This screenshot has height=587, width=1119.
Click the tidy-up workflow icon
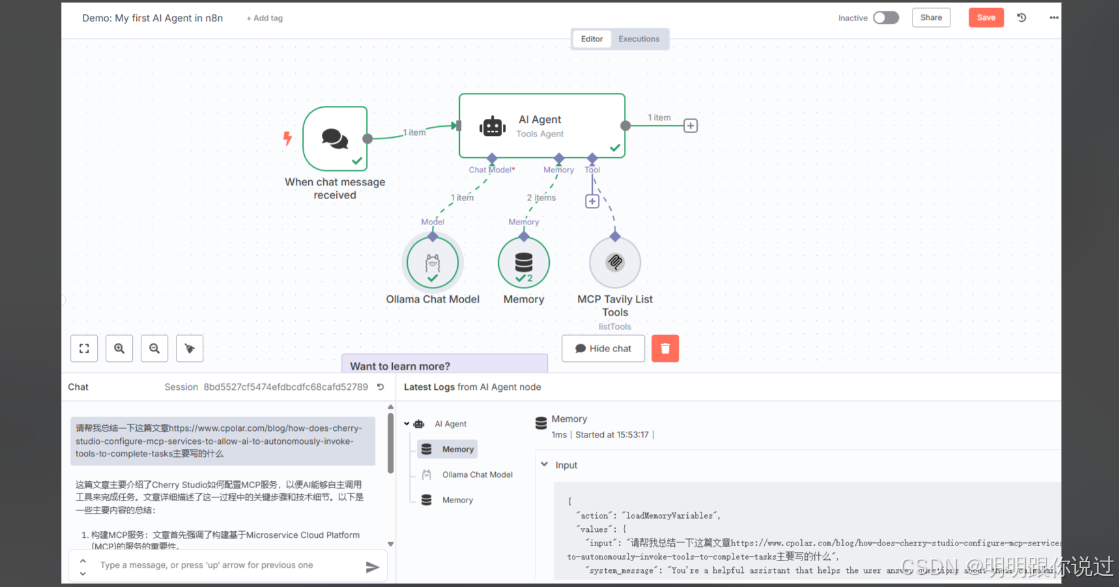189,348
